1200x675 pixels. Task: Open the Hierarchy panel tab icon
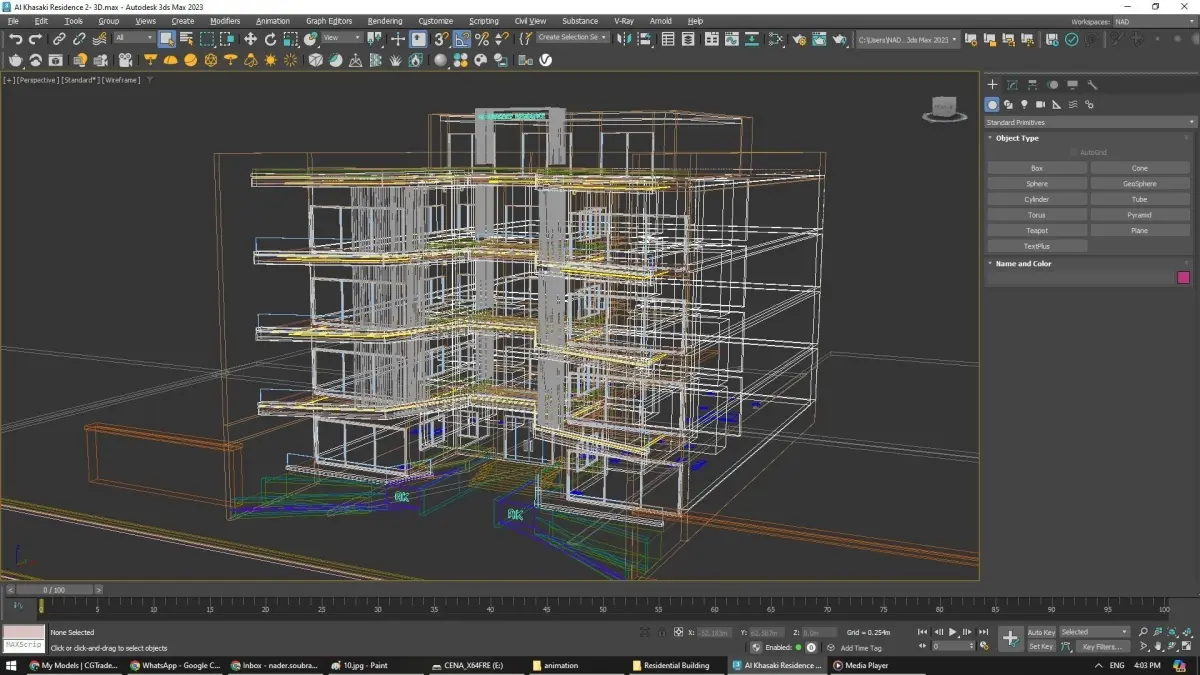1032,85
